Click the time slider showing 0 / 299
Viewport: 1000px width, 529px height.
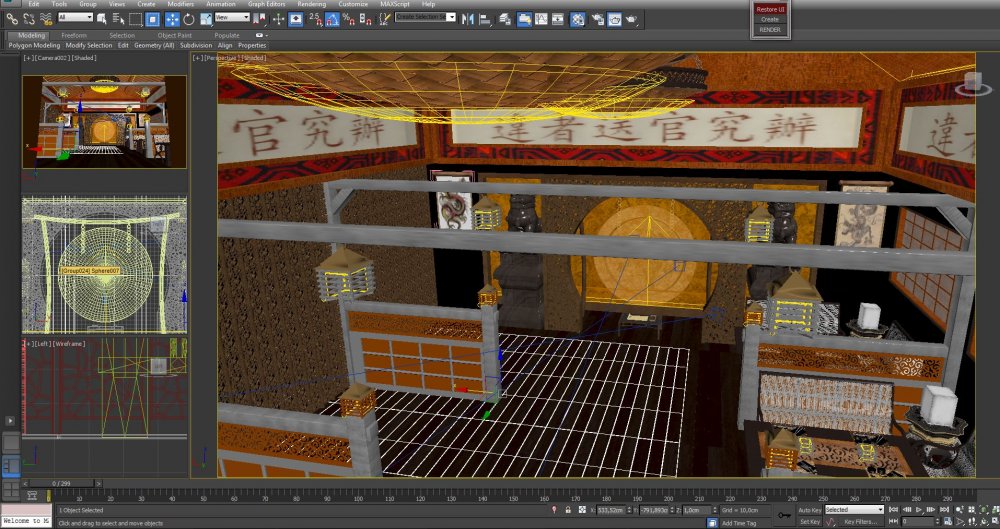tap(60, 483)
